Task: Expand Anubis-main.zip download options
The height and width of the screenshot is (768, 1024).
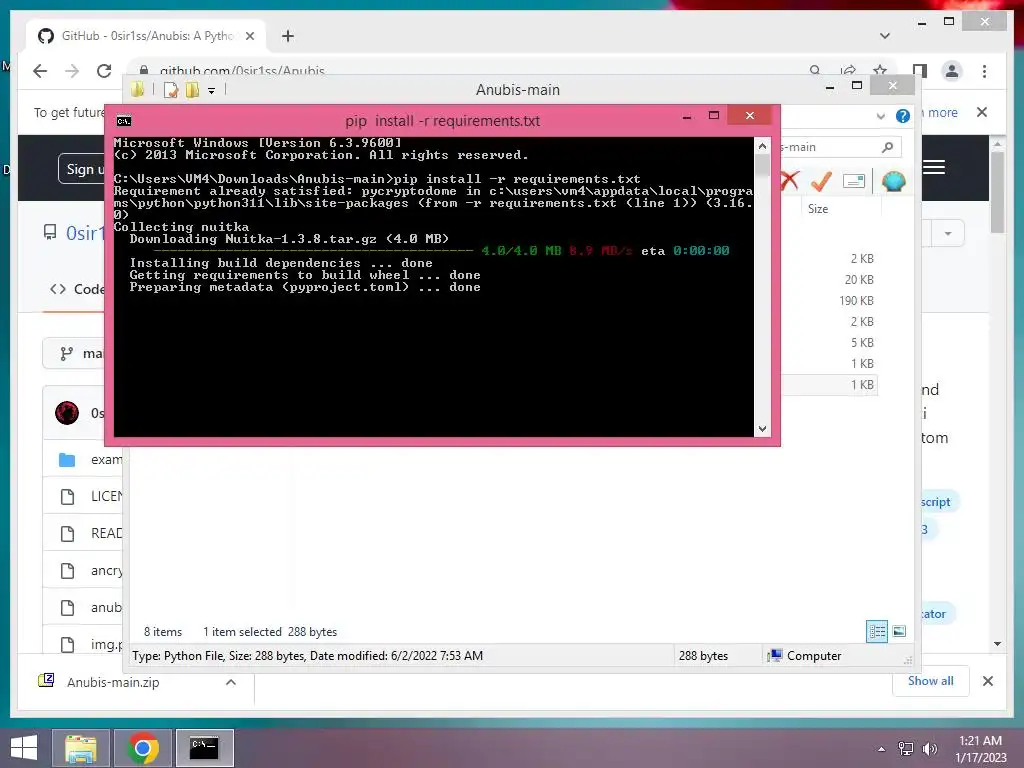Action: pos(231,682)
